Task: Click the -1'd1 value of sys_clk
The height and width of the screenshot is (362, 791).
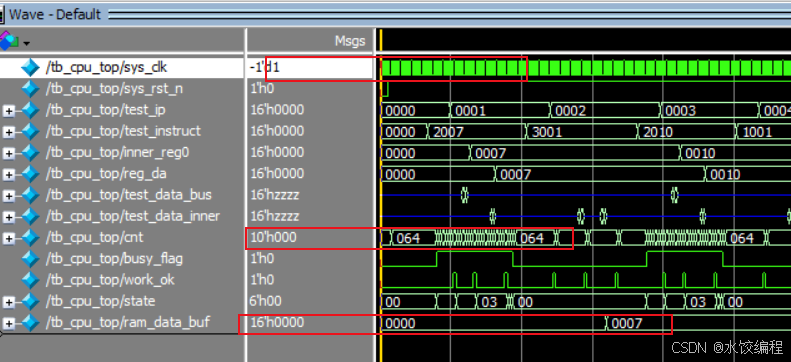Action: pos(265,68)
